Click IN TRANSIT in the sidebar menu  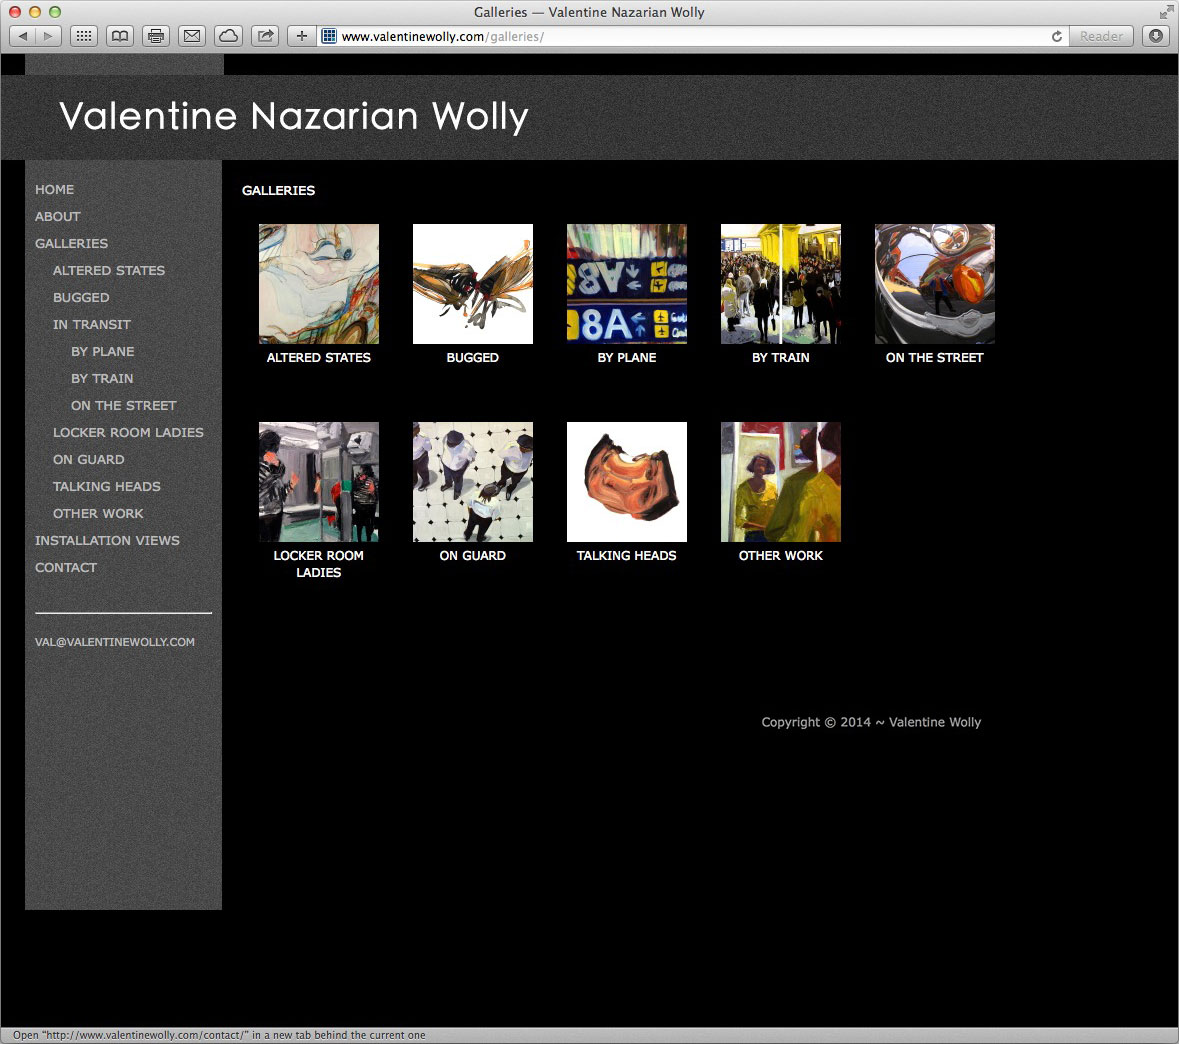(92, 324)
